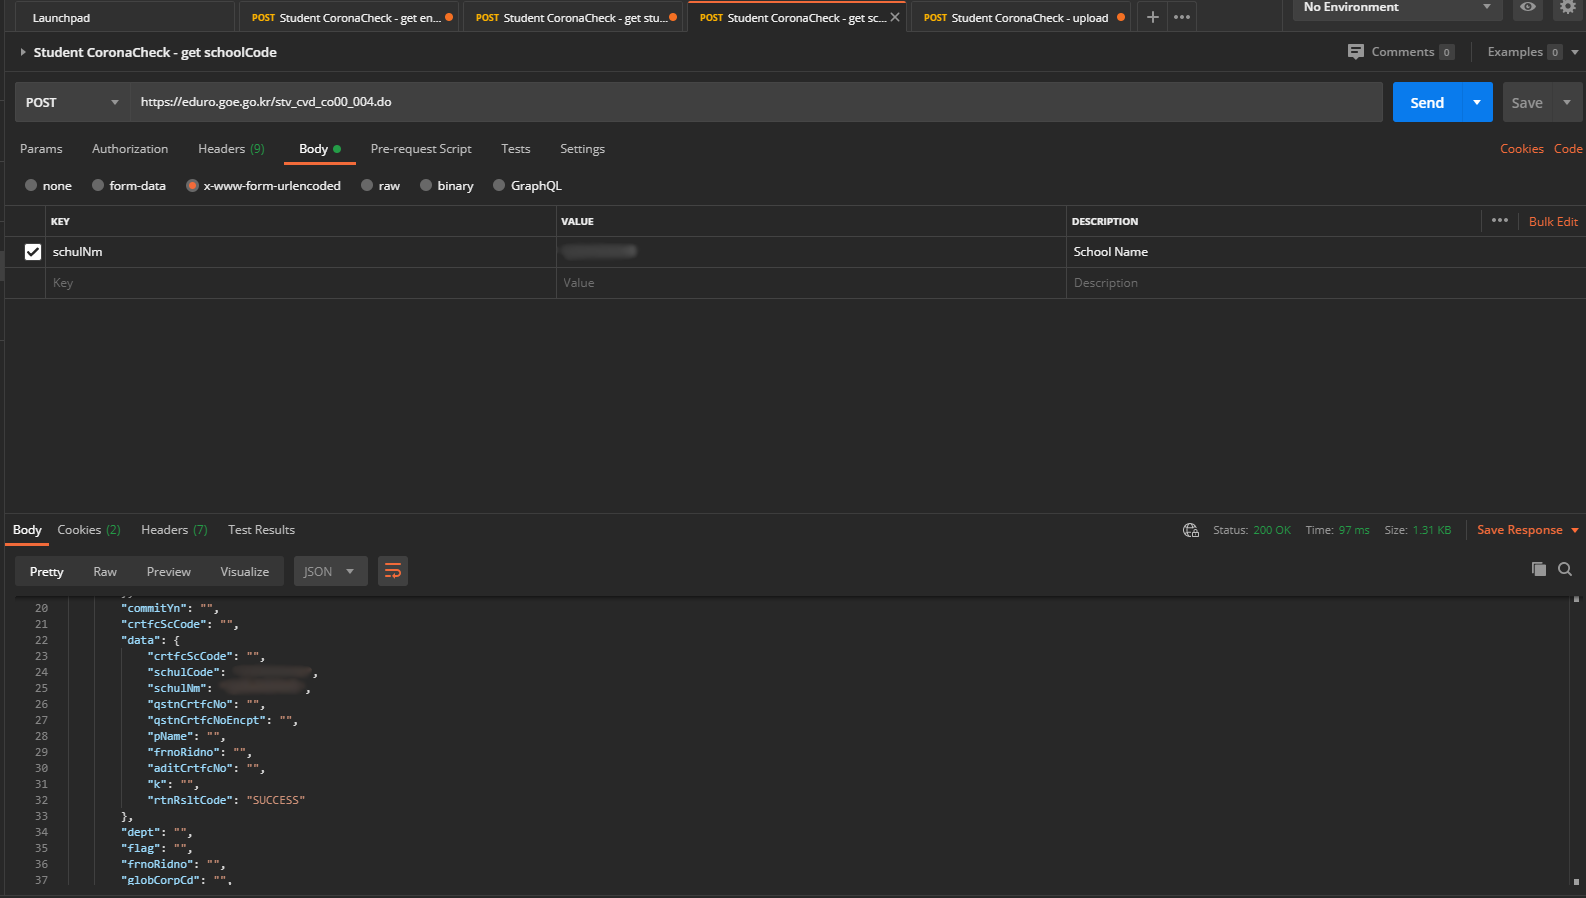Viewport: 1586px width, 898px height.
Task: Open column options three-dot icon beside Bulk Edit
Action: click(x=1500, y=220)
